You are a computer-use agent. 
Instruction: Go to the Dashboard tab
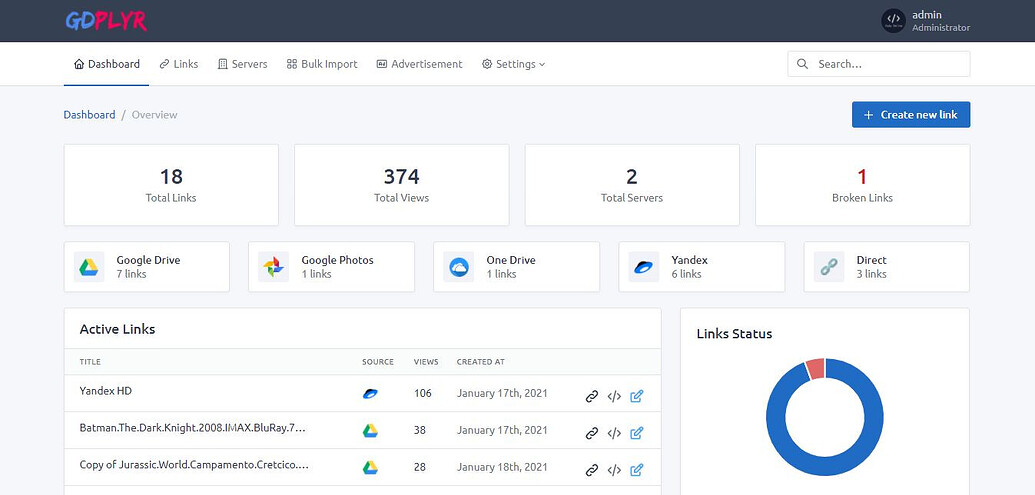coord(106,64)
